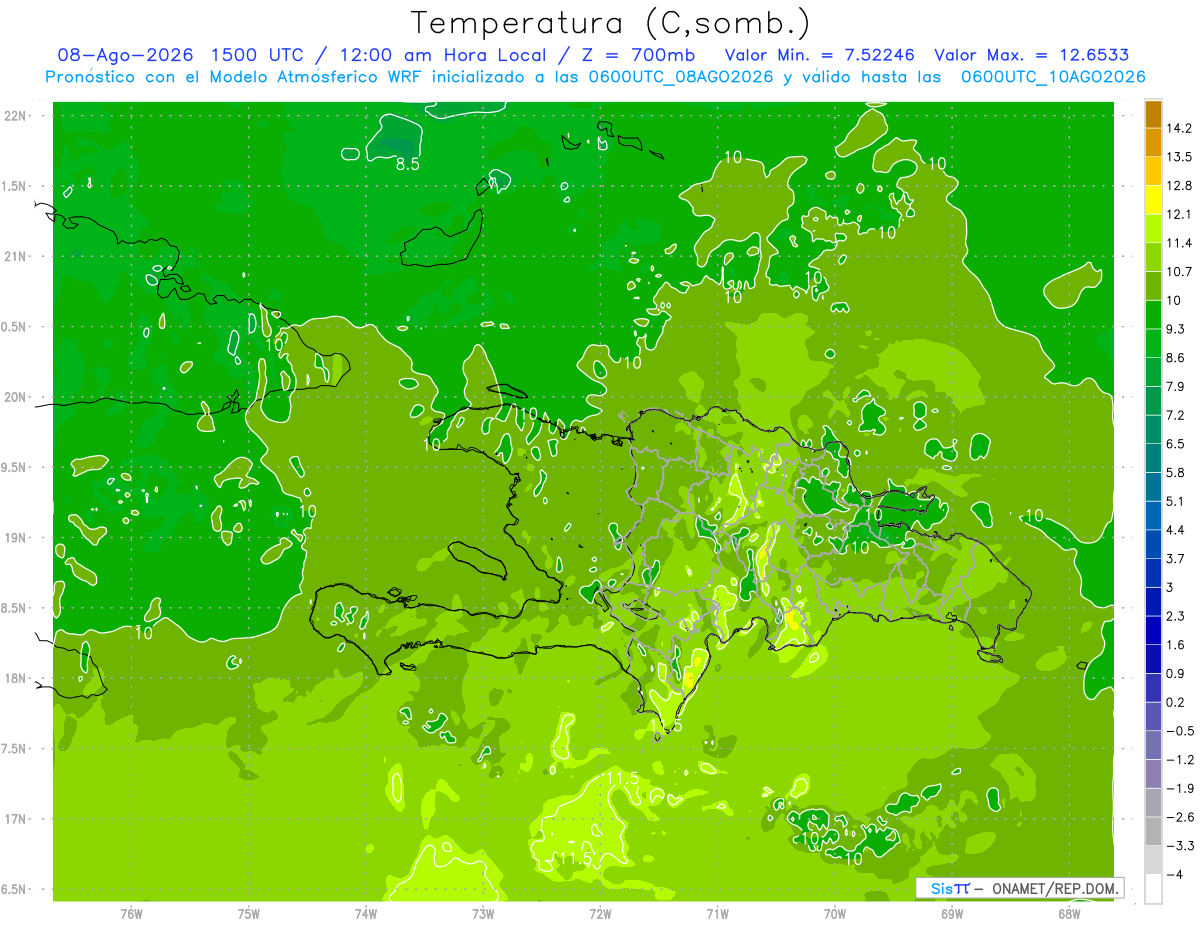Click the '13.5' colorbar value label
1200x927 pixels.
click(x=1180, y=157)
